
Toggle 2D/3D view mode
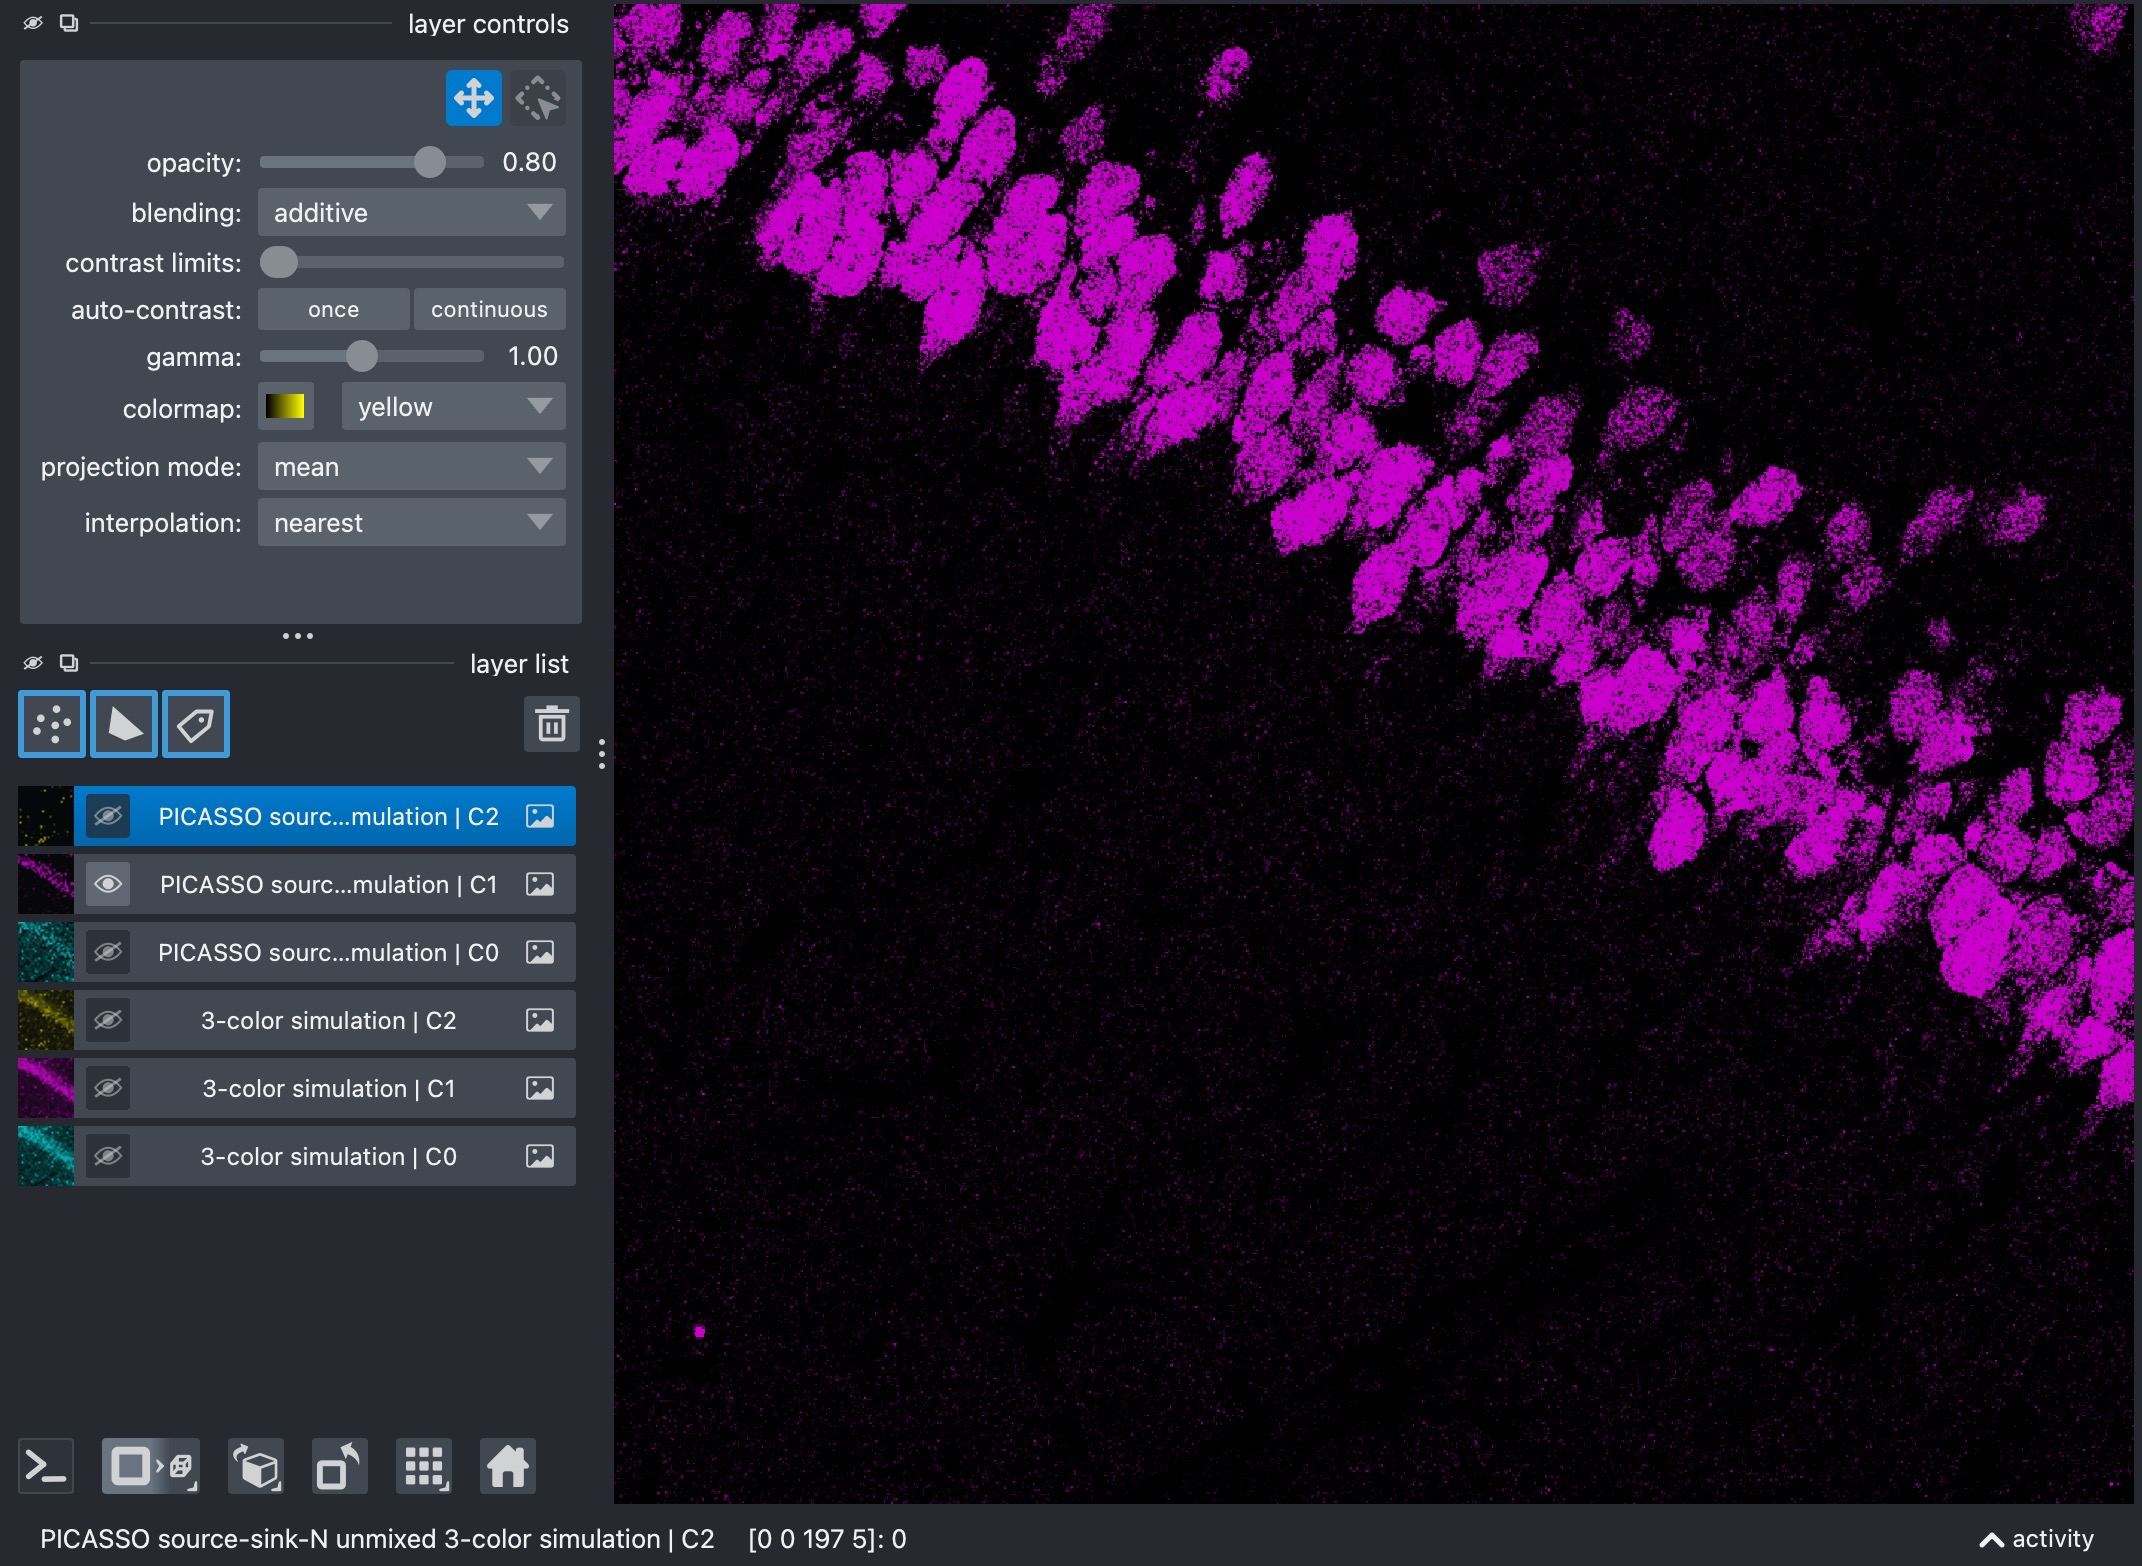pyautogui.click(x=151, y=1467)
